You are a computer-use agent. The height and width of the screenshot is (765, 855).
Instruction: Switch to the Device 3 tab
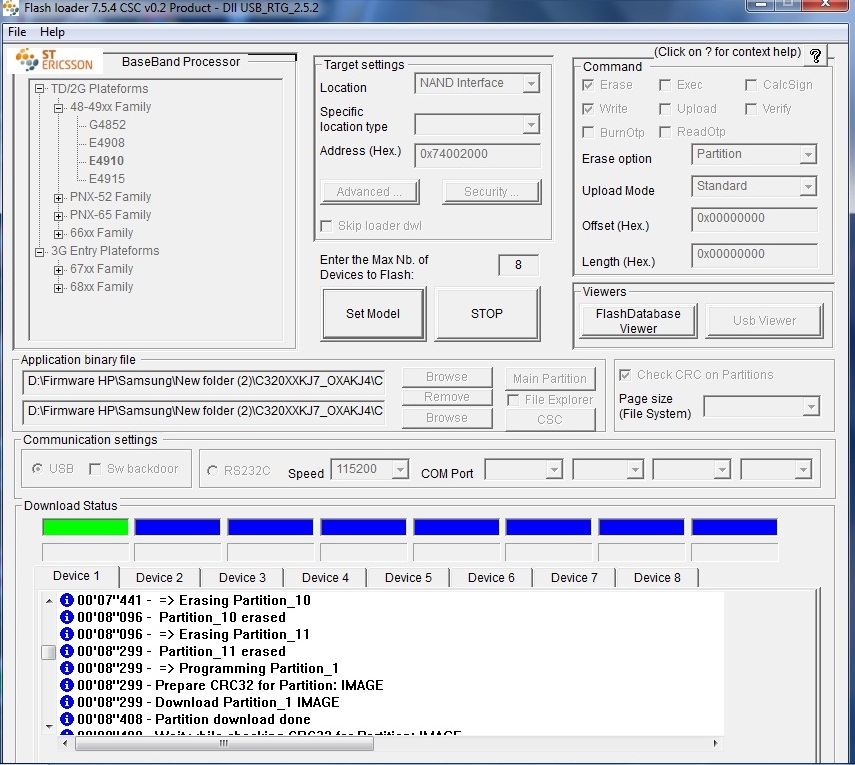coord(242,577)
